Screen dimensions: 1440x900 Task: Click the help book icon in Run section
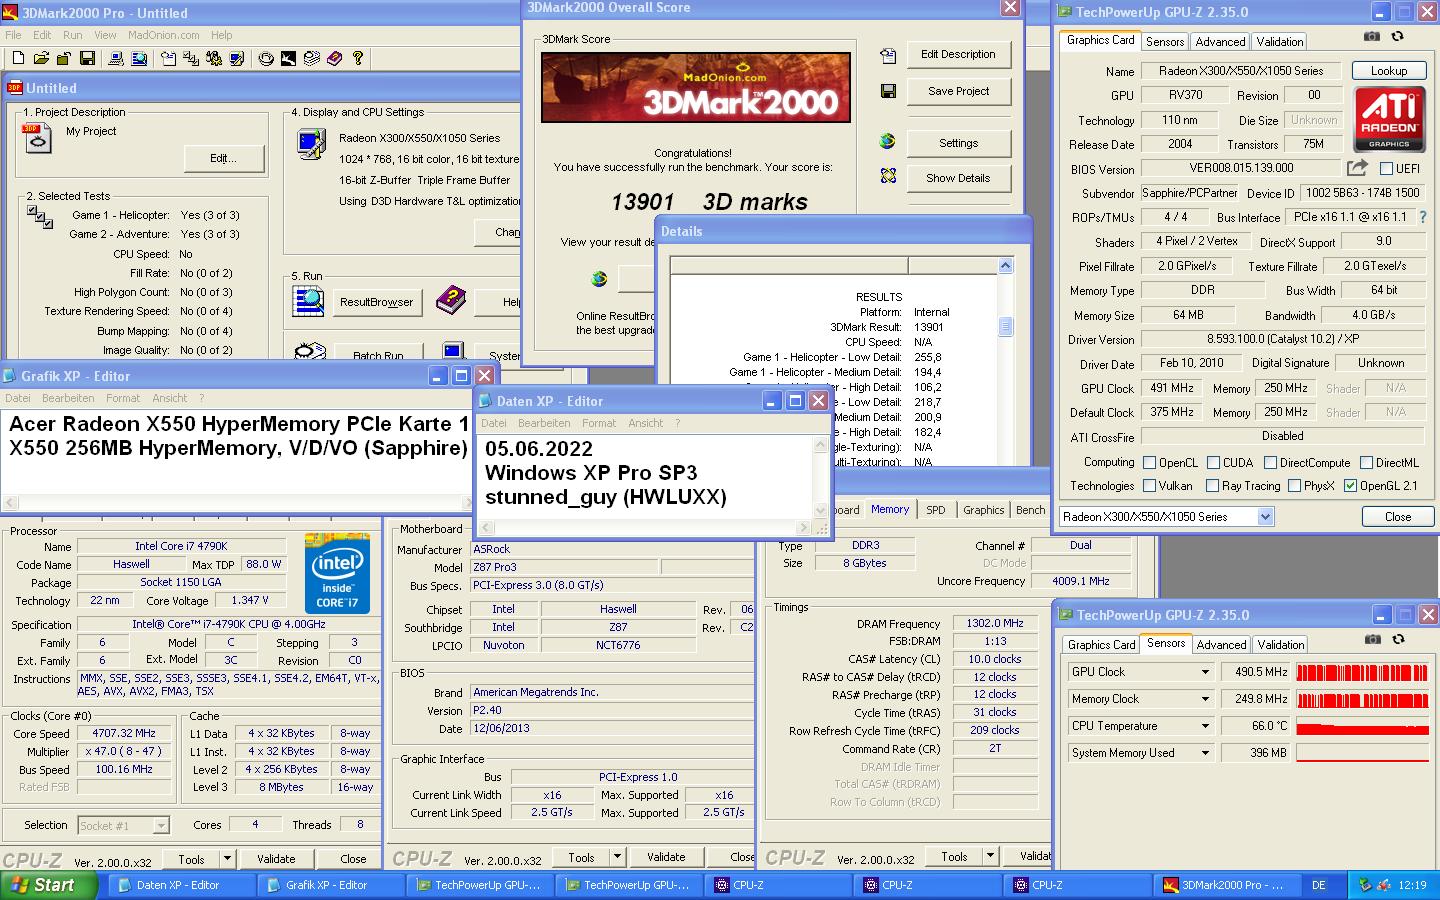(451, 299)
